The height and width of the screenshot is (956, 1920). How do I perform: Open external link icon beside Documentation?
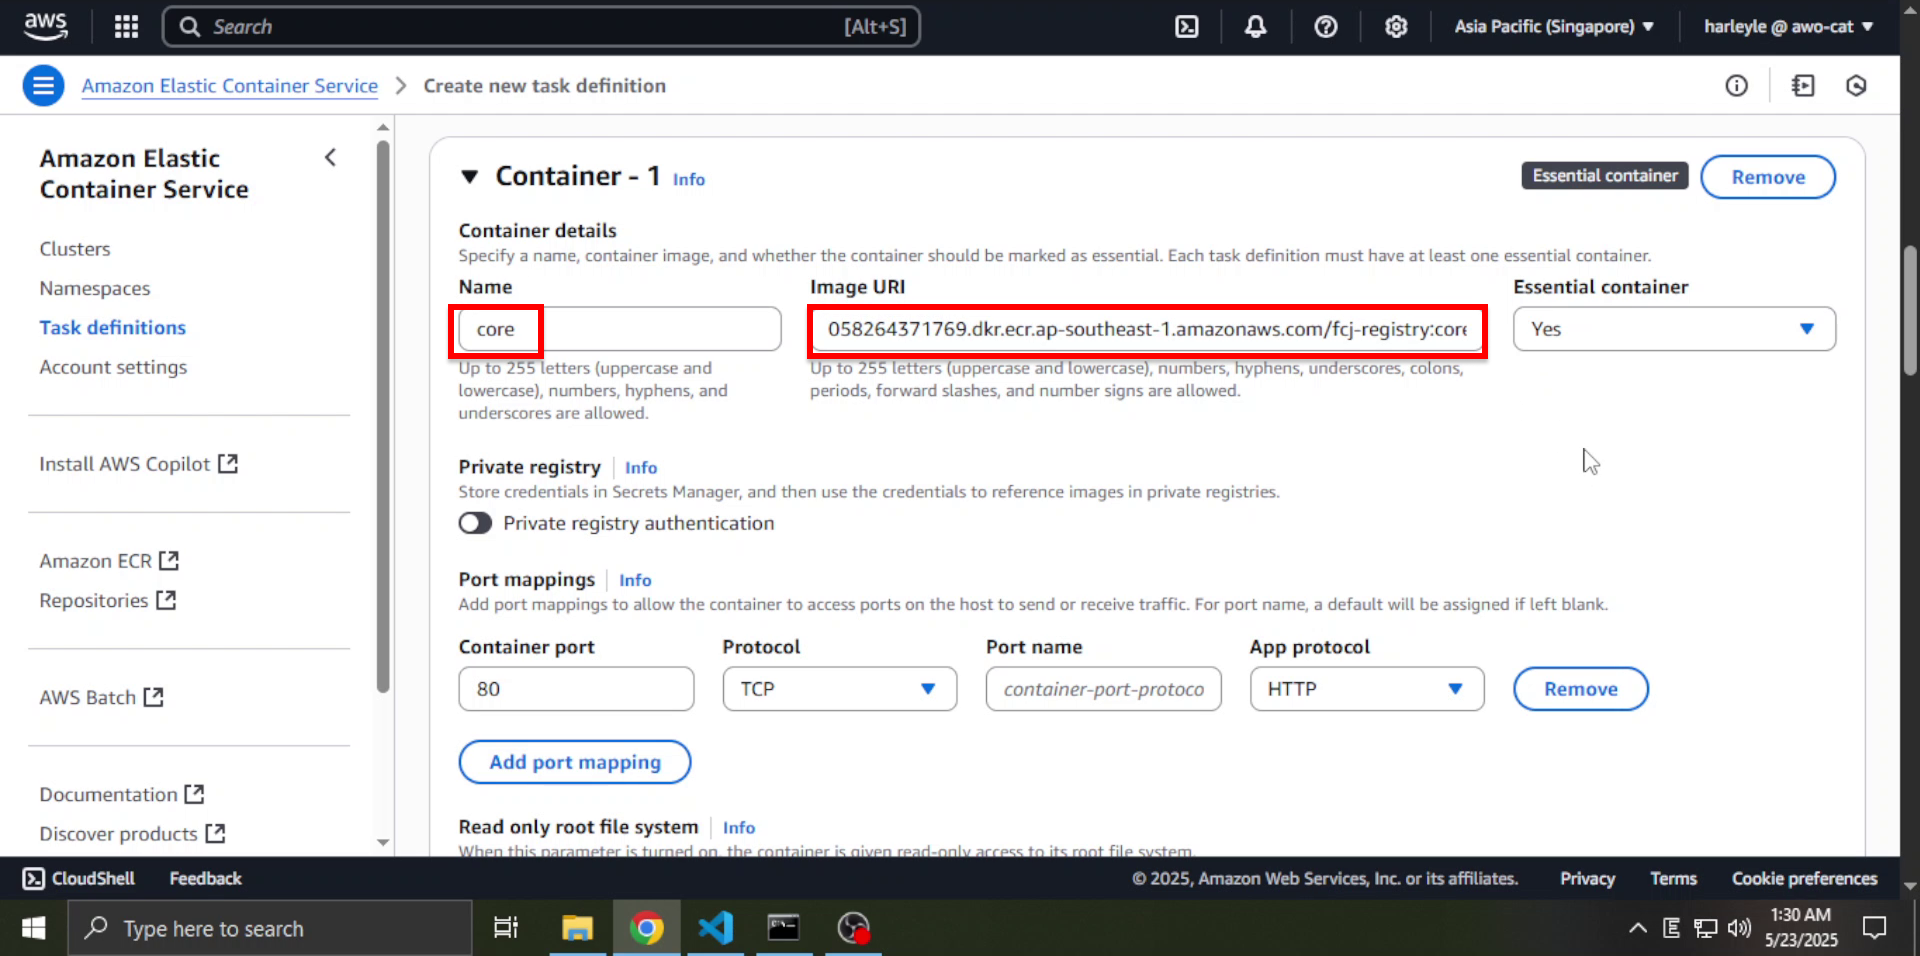coord(194,794)
